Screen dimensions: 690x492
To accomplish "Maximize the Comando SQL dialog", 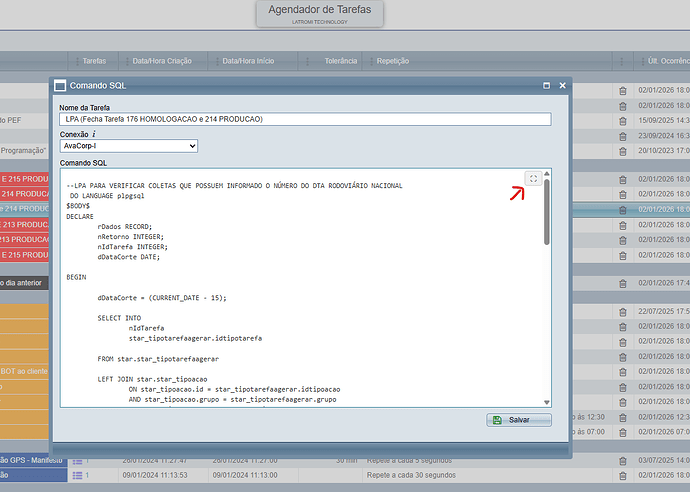I will (x=546, y=87).
